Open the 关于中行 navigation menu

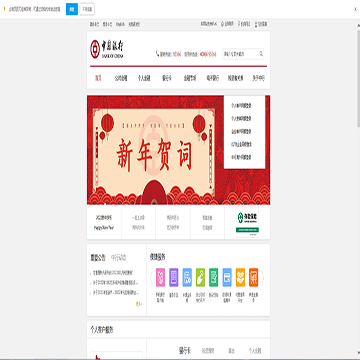258,78
